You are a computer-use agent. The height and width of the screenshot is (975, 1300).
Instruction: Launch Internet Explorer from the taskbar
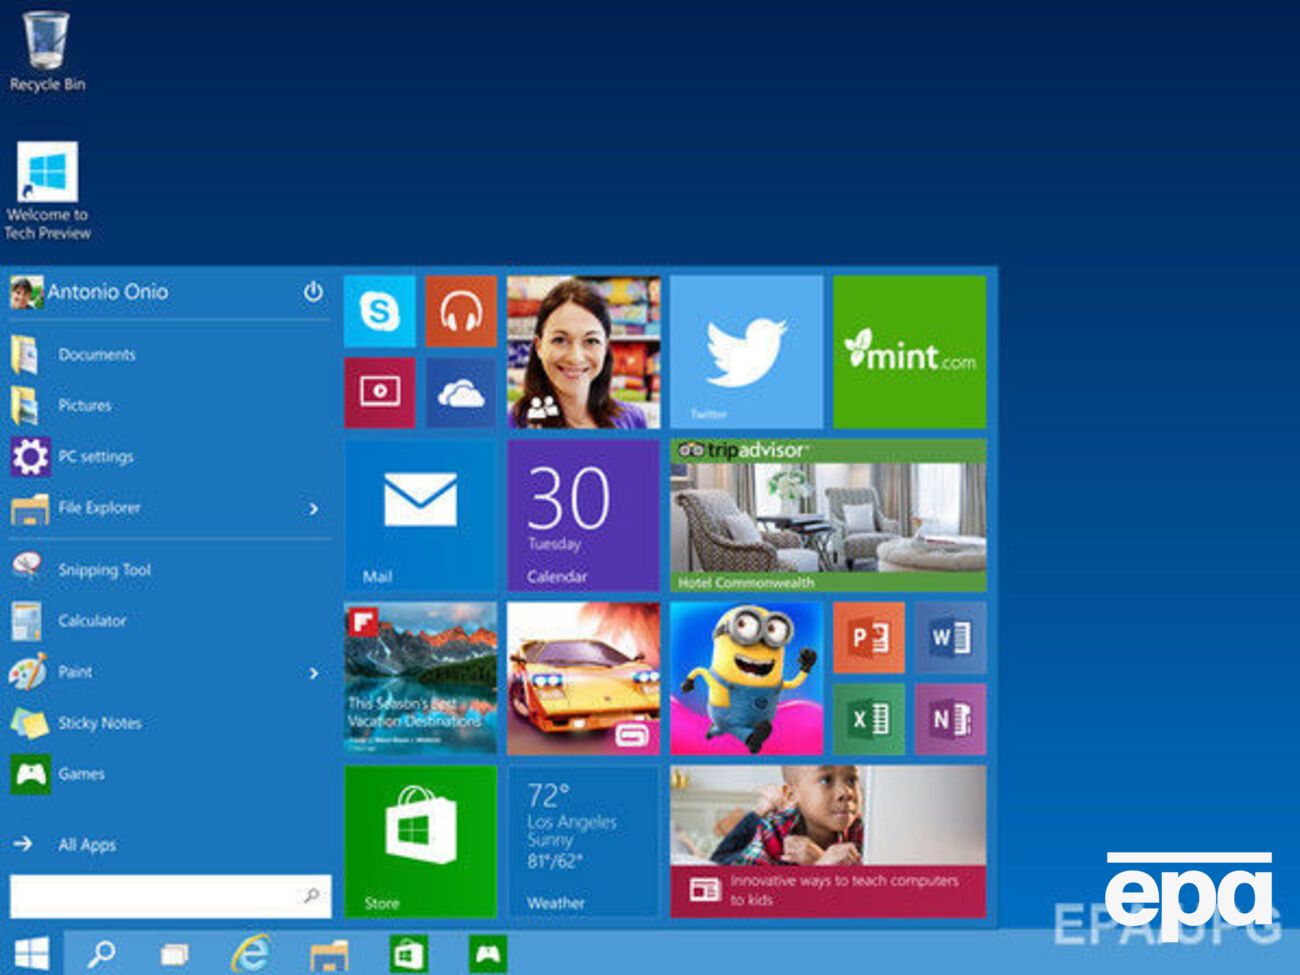[x=250, y=954]
